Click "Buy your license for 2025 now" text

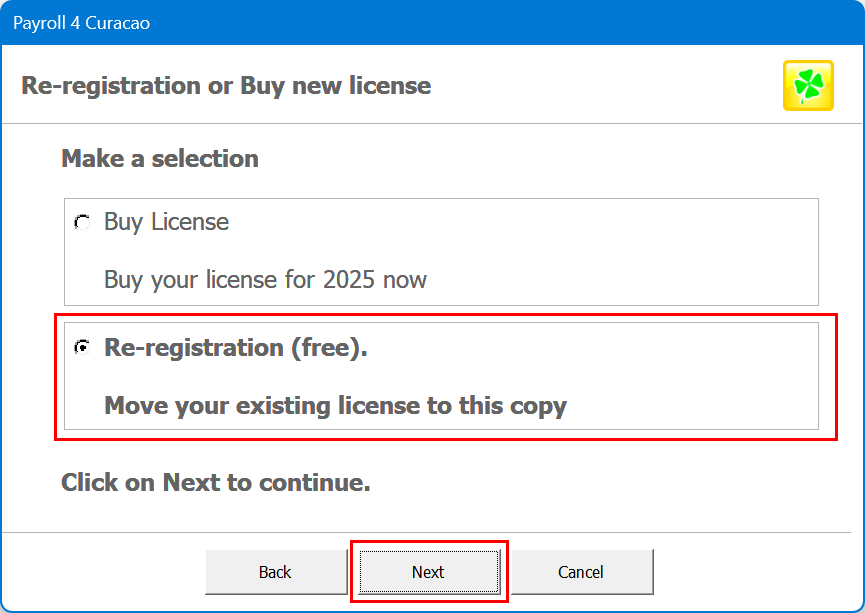(x=265, y=279)
